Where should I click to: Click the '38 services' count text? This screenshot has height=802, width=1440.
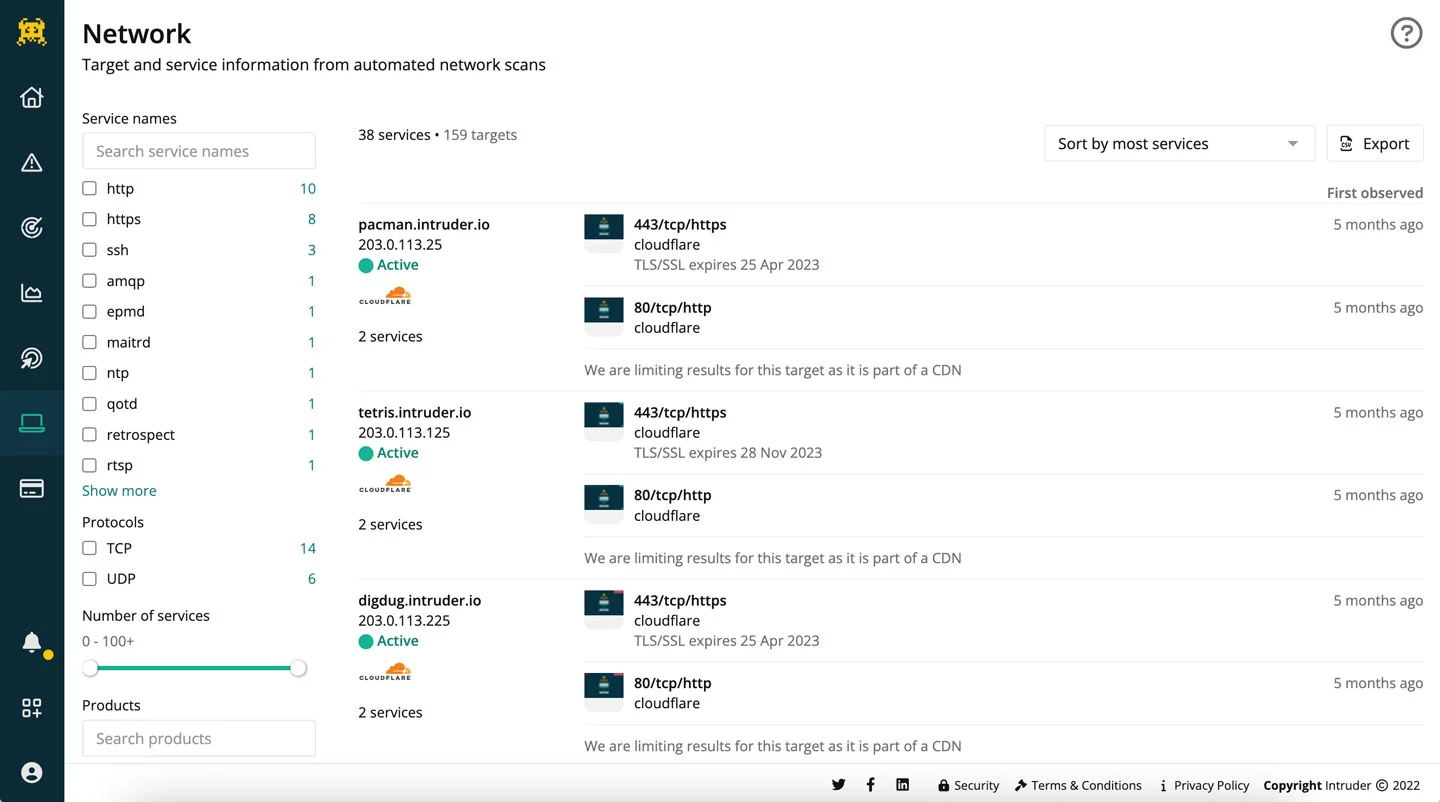point(394,135)
